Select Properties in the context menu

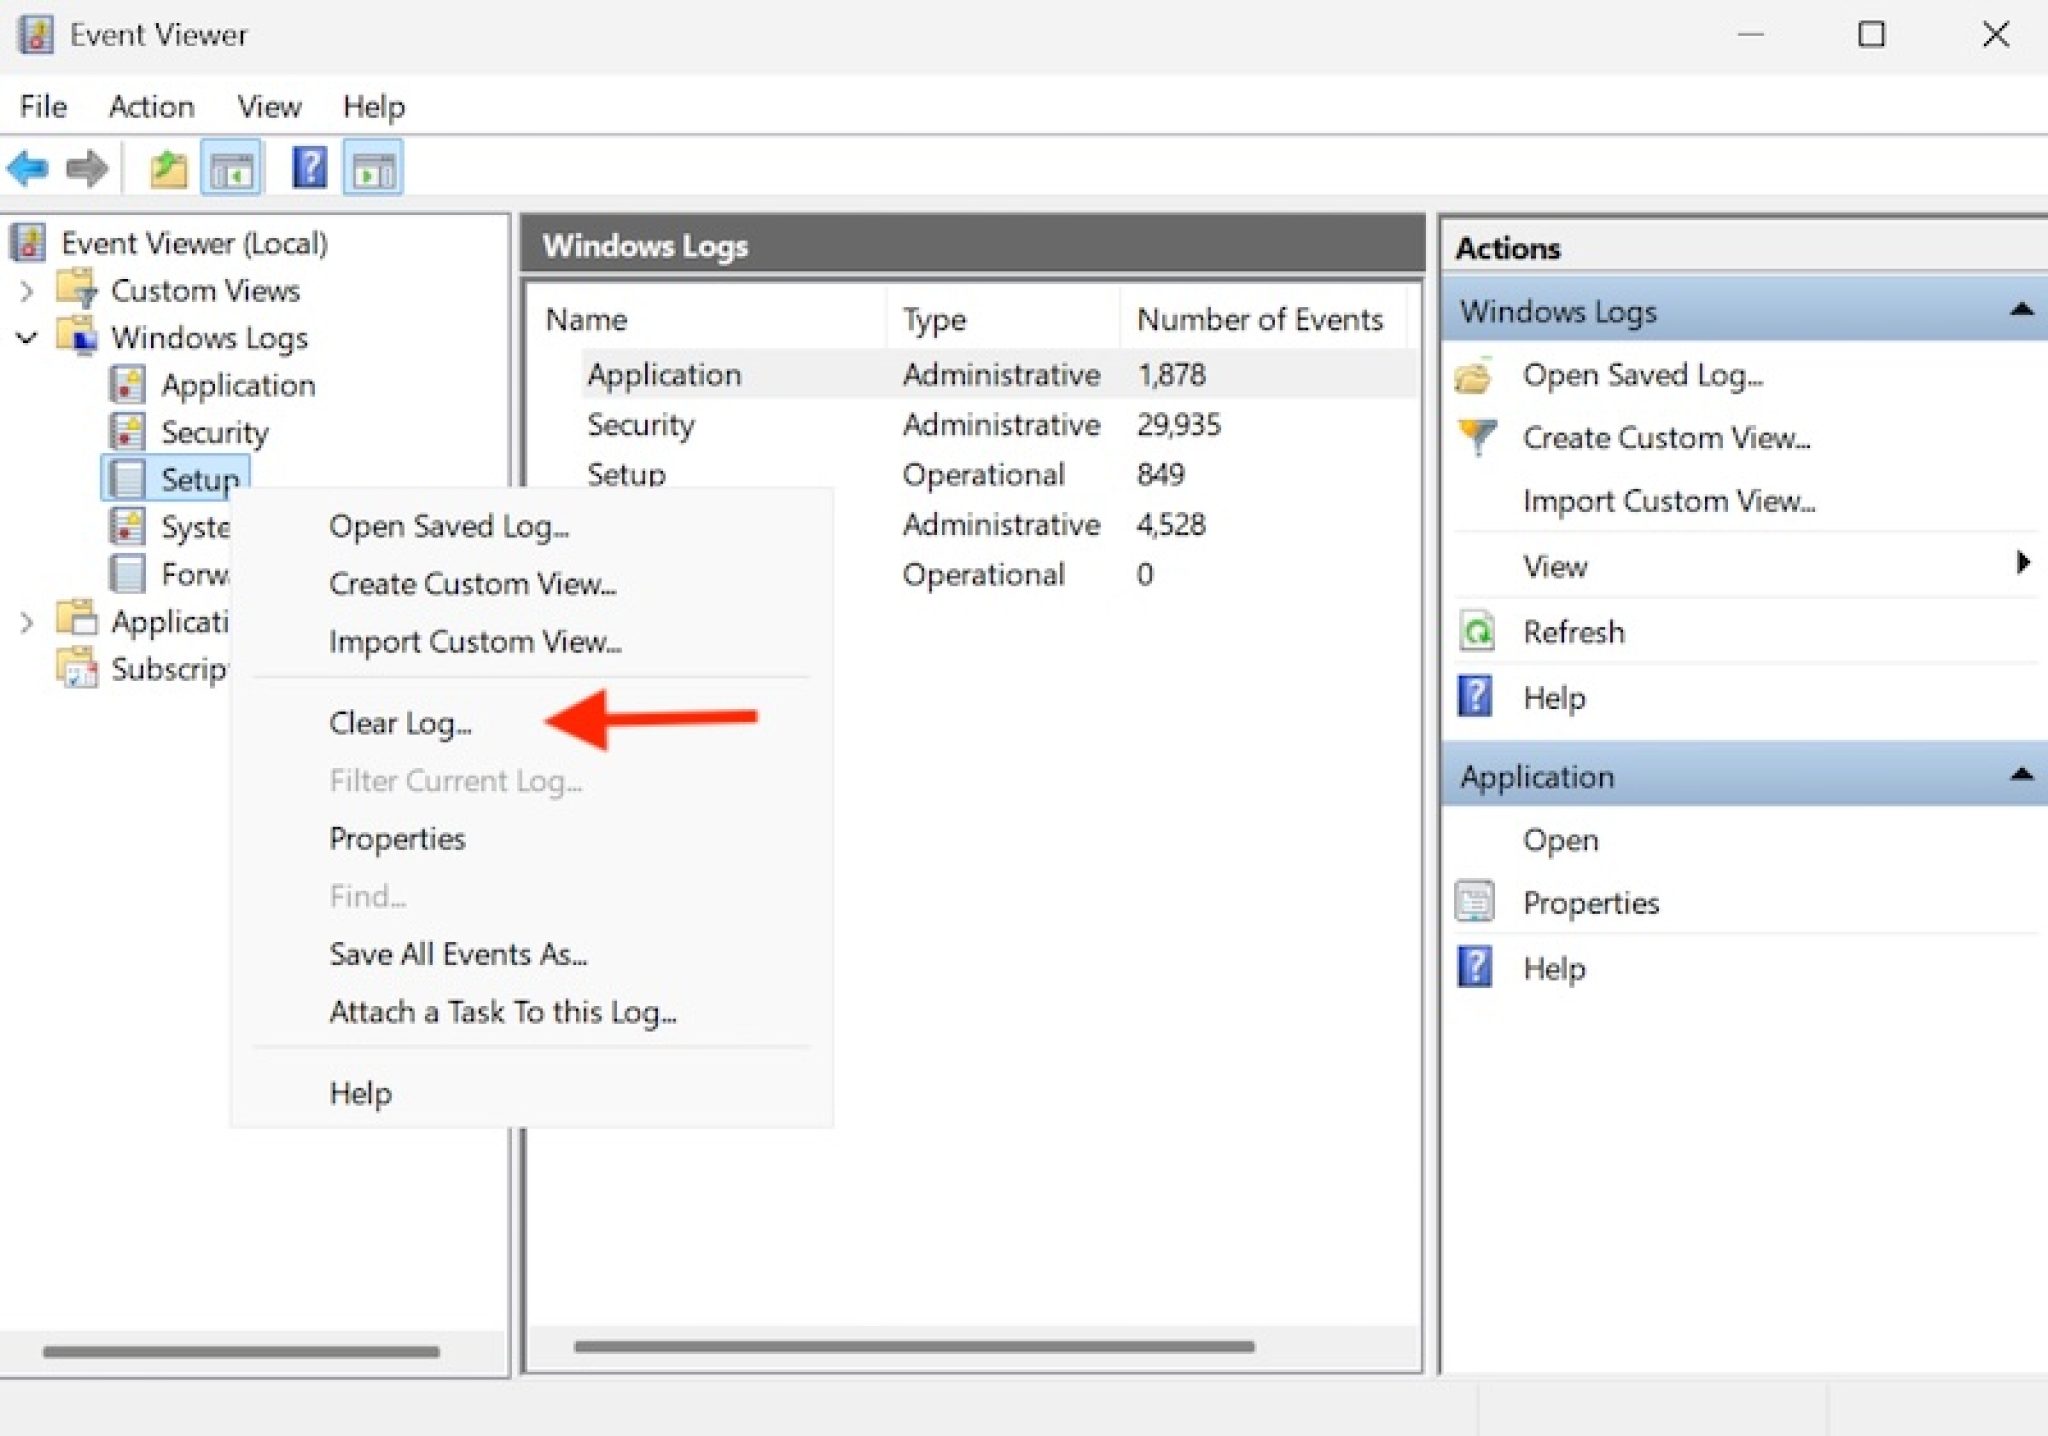click(397, 838)
